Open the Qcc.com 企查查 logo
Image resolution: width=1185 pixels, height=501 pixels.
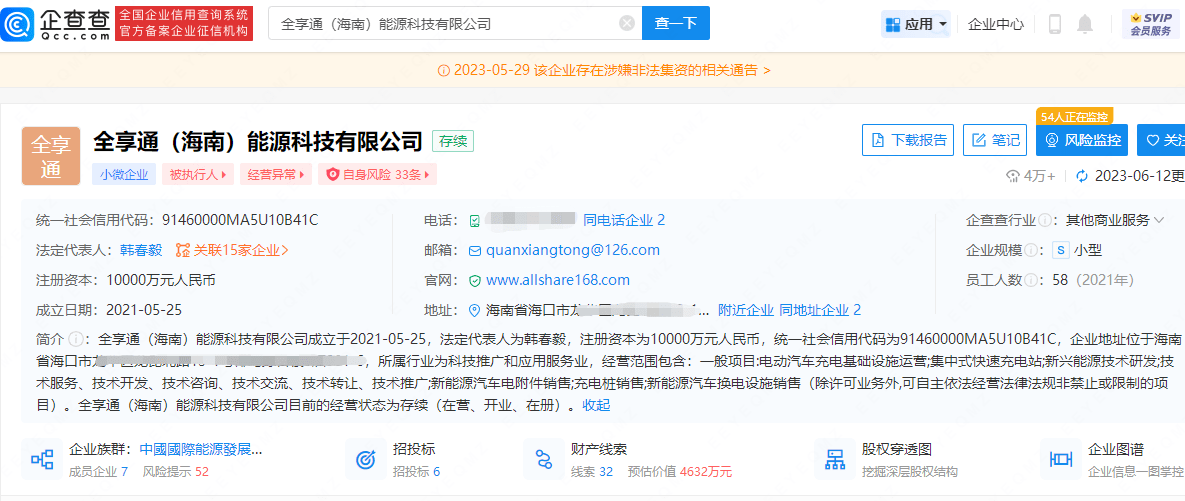point(54,23)
